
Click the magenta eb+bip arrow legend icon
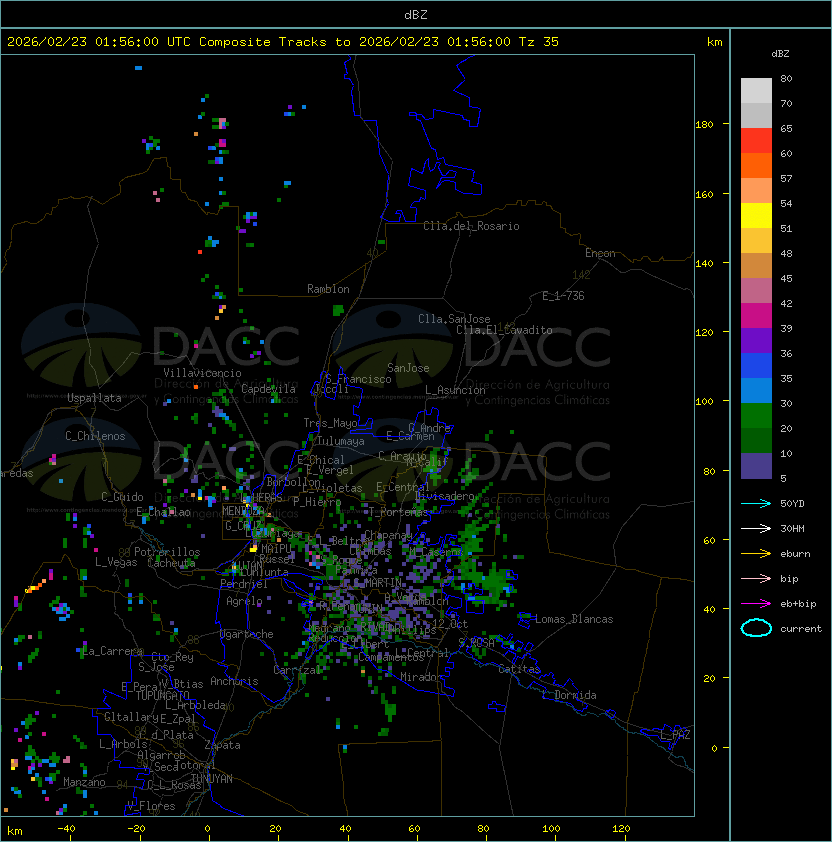(756, 604)
